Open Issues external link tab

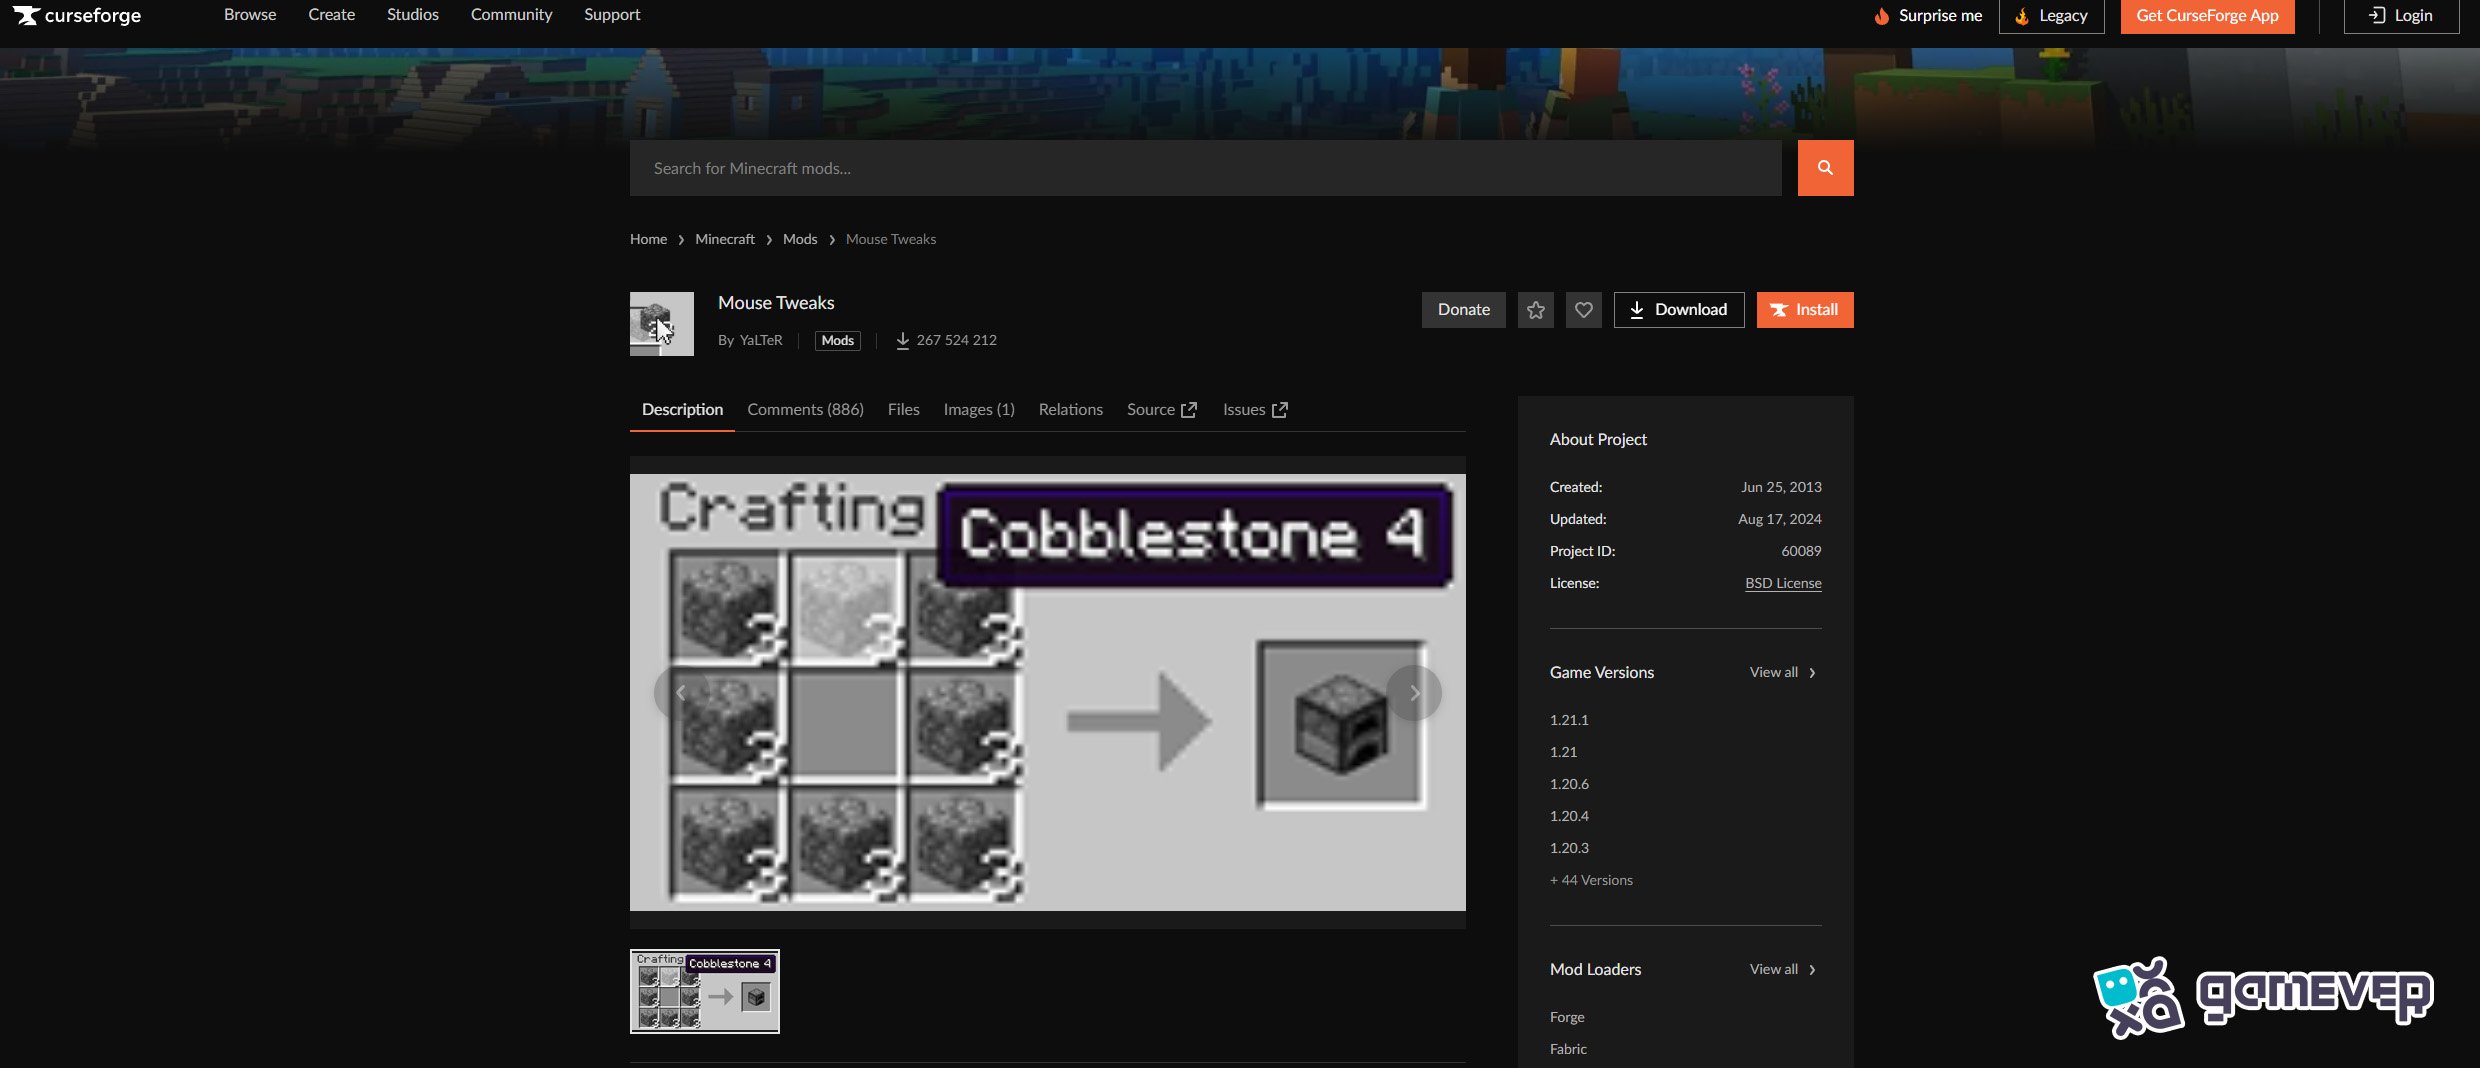[x=1255, y=410]
